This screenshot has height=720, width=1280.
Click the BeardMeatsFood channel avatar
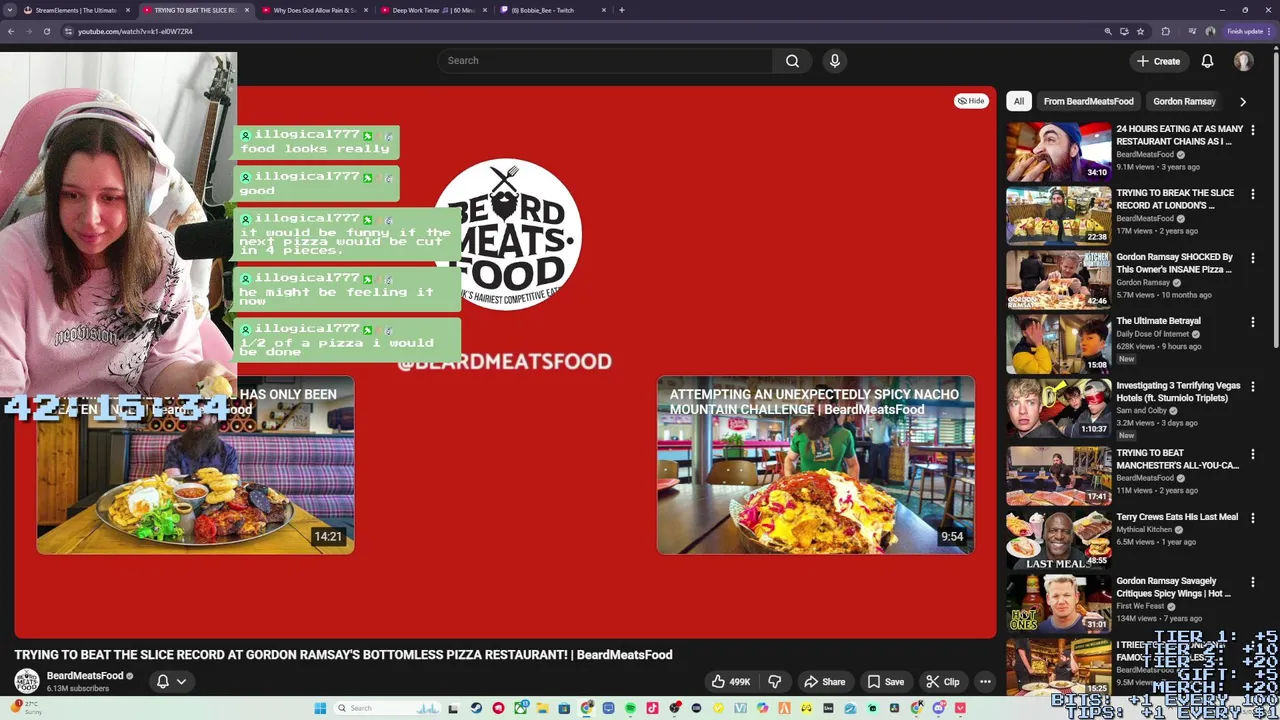point(27,682)
